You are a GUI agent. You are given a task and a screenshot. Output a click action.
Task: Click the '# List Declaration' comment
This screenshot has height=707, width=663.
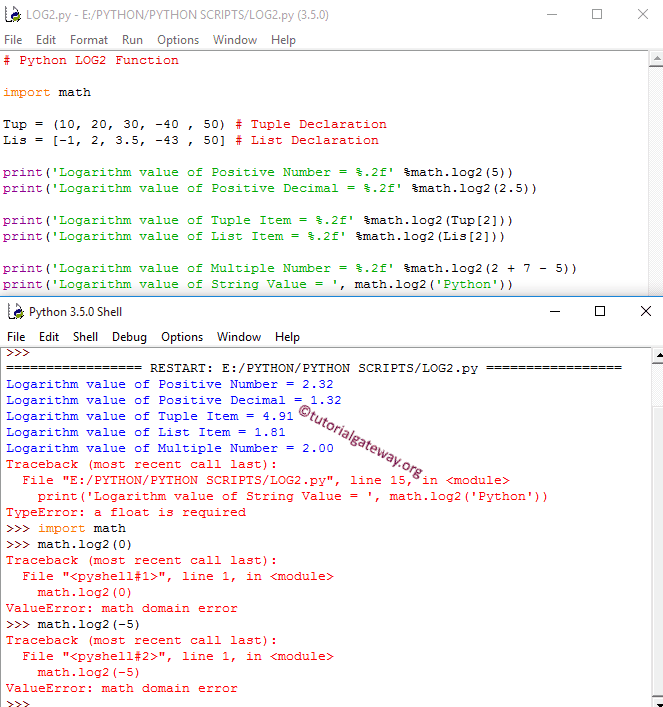coord(307,140)
